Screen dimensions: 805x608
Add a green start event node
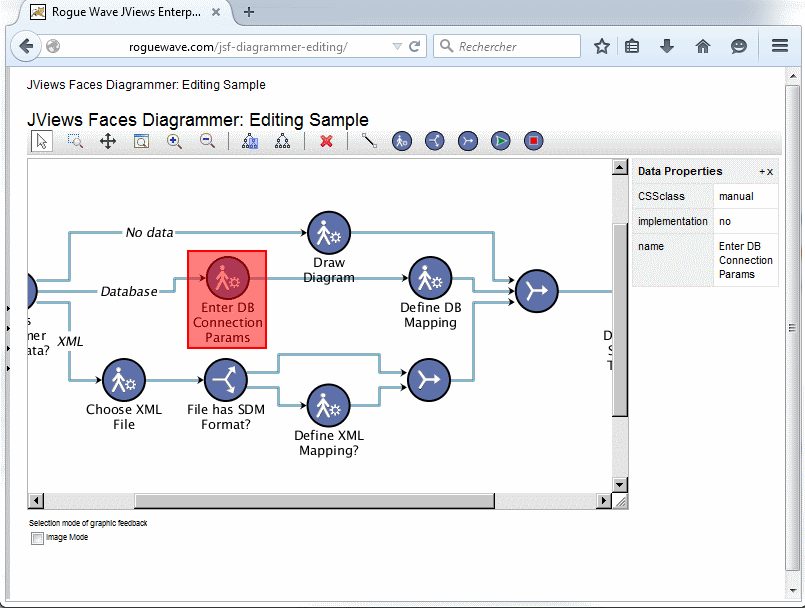(x=500, y=141)
